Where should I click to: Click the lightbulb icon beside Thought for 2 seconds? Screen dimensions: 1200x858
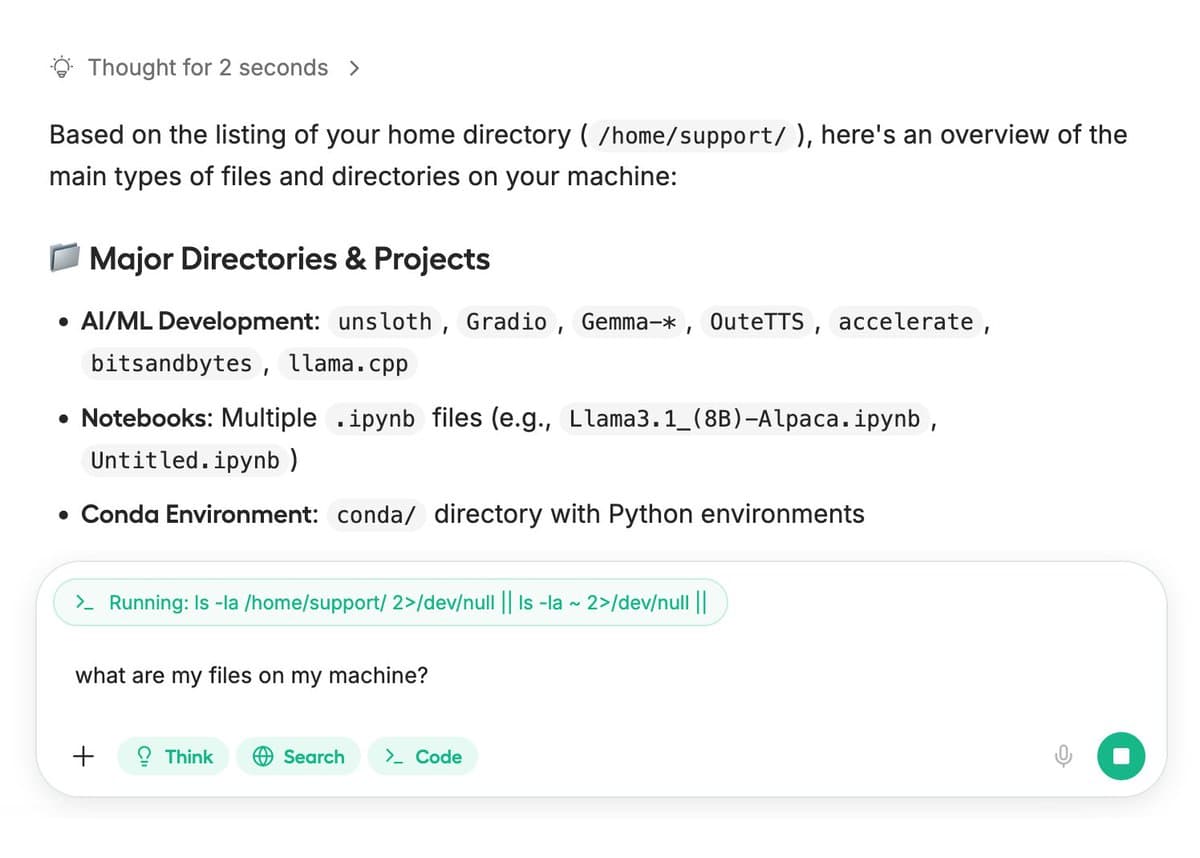point(62,68)
